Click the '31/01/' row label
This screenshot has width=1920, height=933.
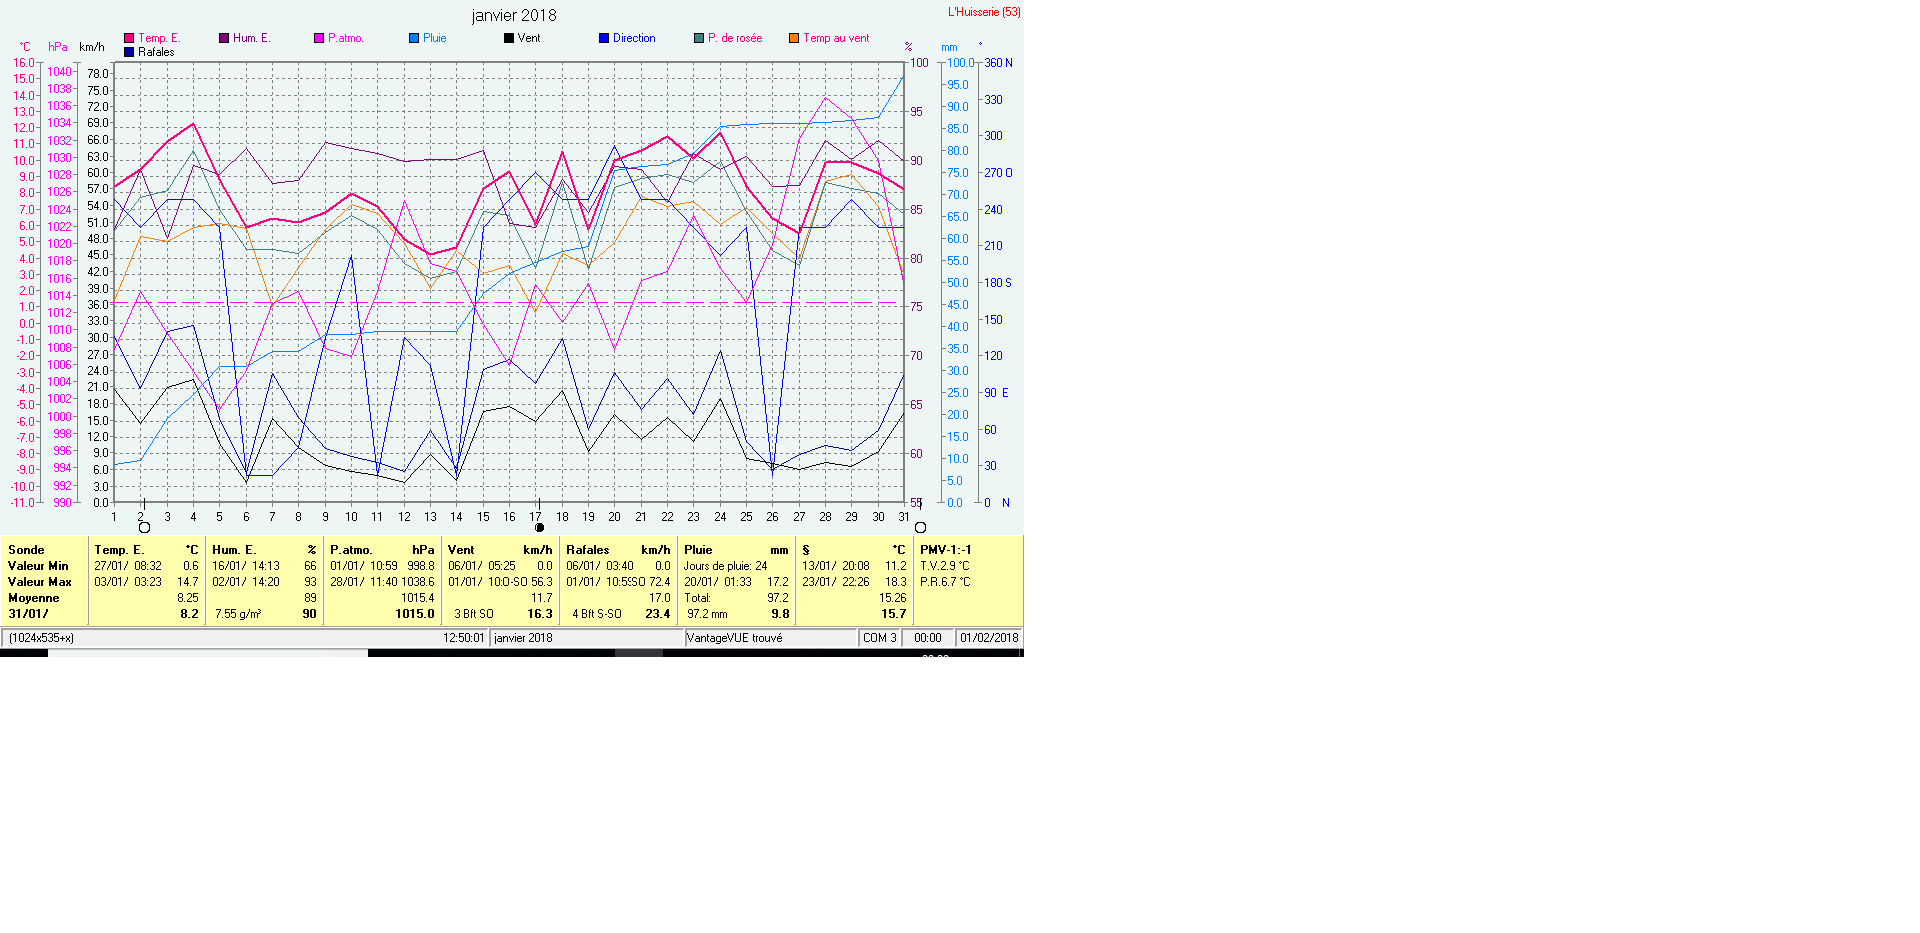28,614
